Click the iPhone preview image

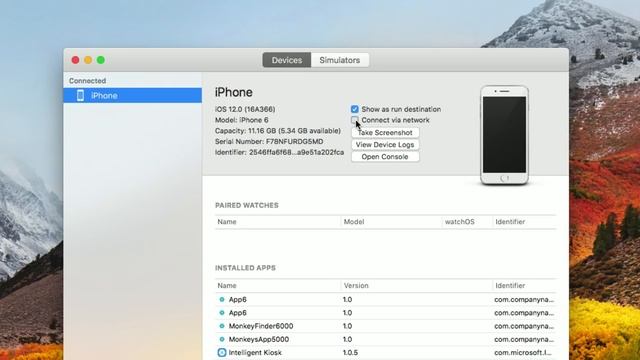[x=504, y=135]
